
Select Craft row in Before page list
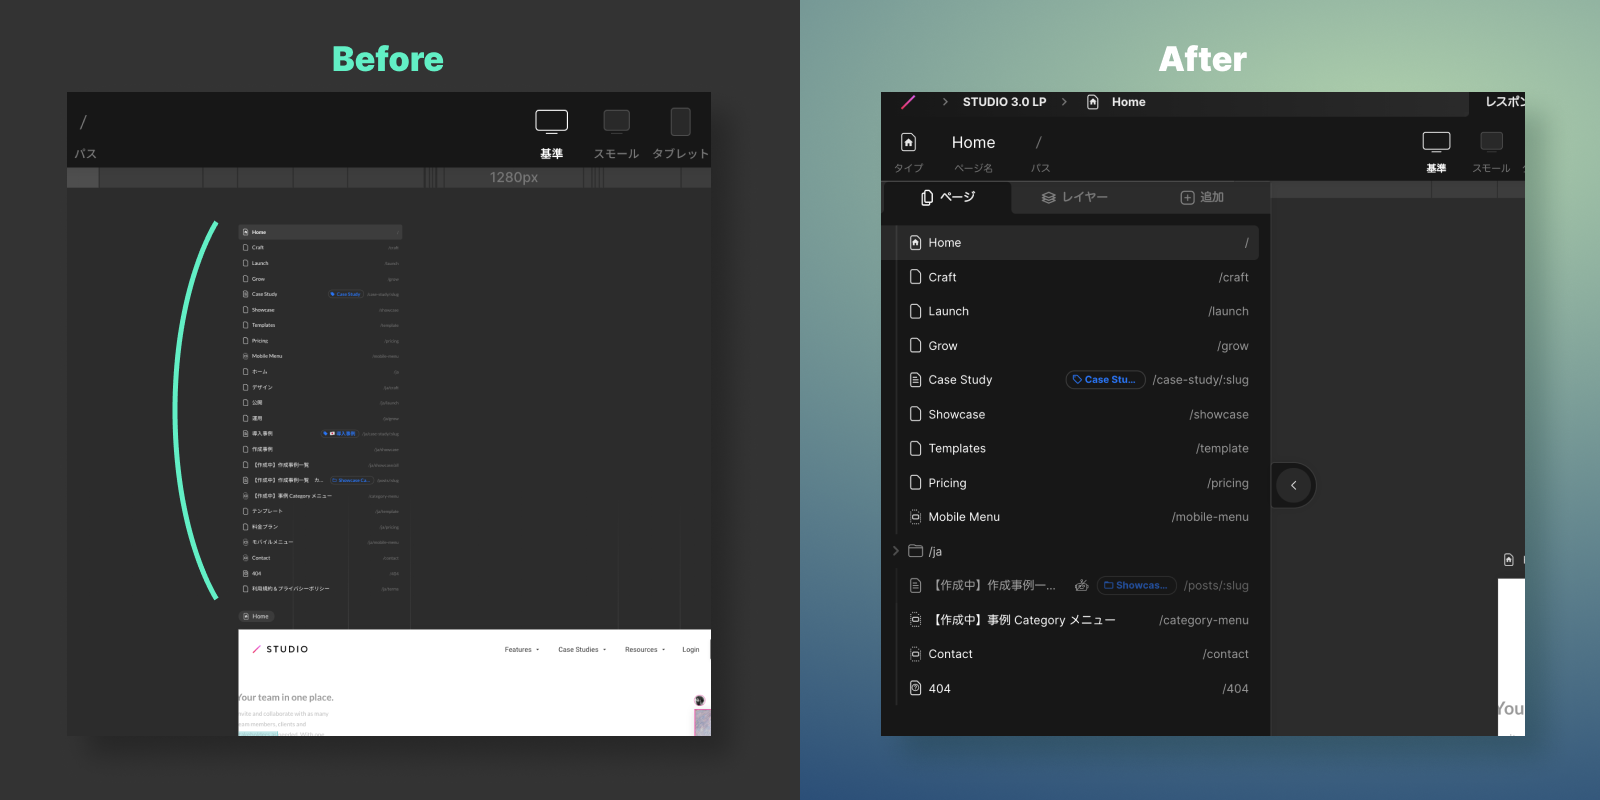(320, 247)
